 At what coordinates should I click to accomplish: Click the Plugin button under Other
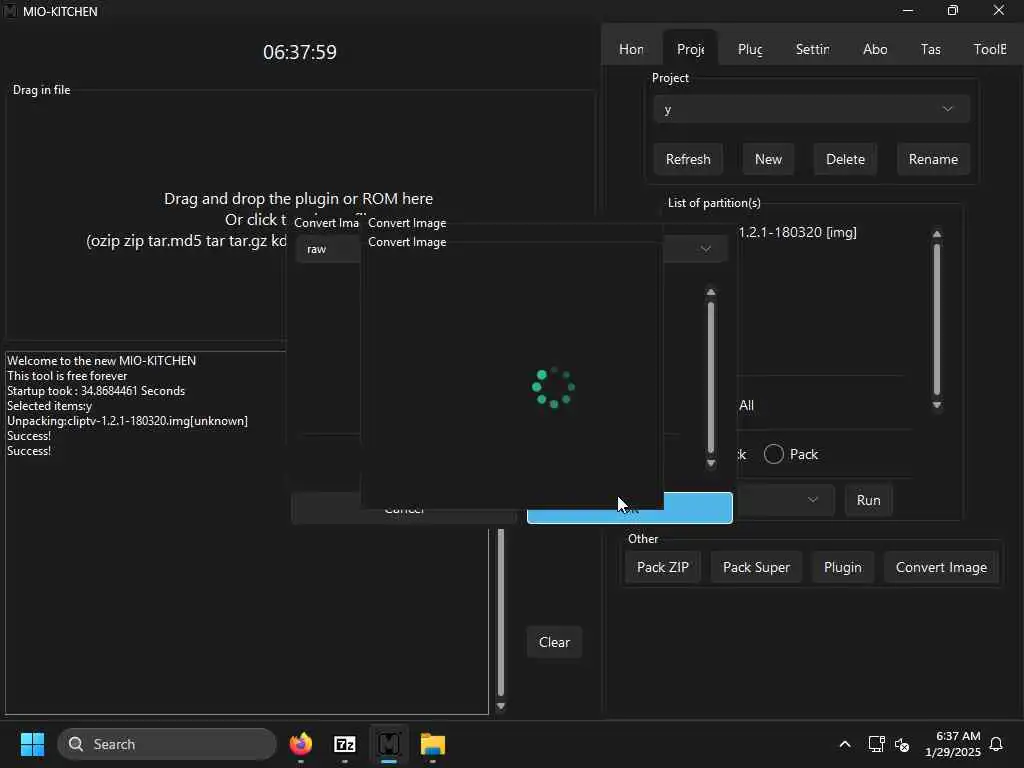(842, 567)
